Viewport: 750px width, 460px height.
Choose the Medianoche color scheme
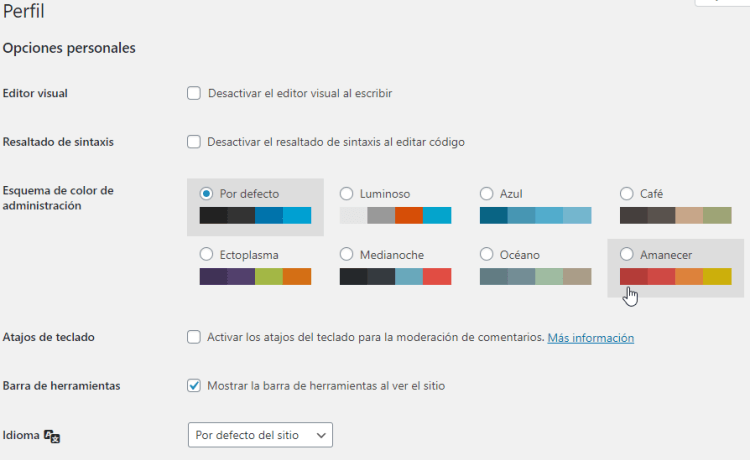[x=347, y=255]
